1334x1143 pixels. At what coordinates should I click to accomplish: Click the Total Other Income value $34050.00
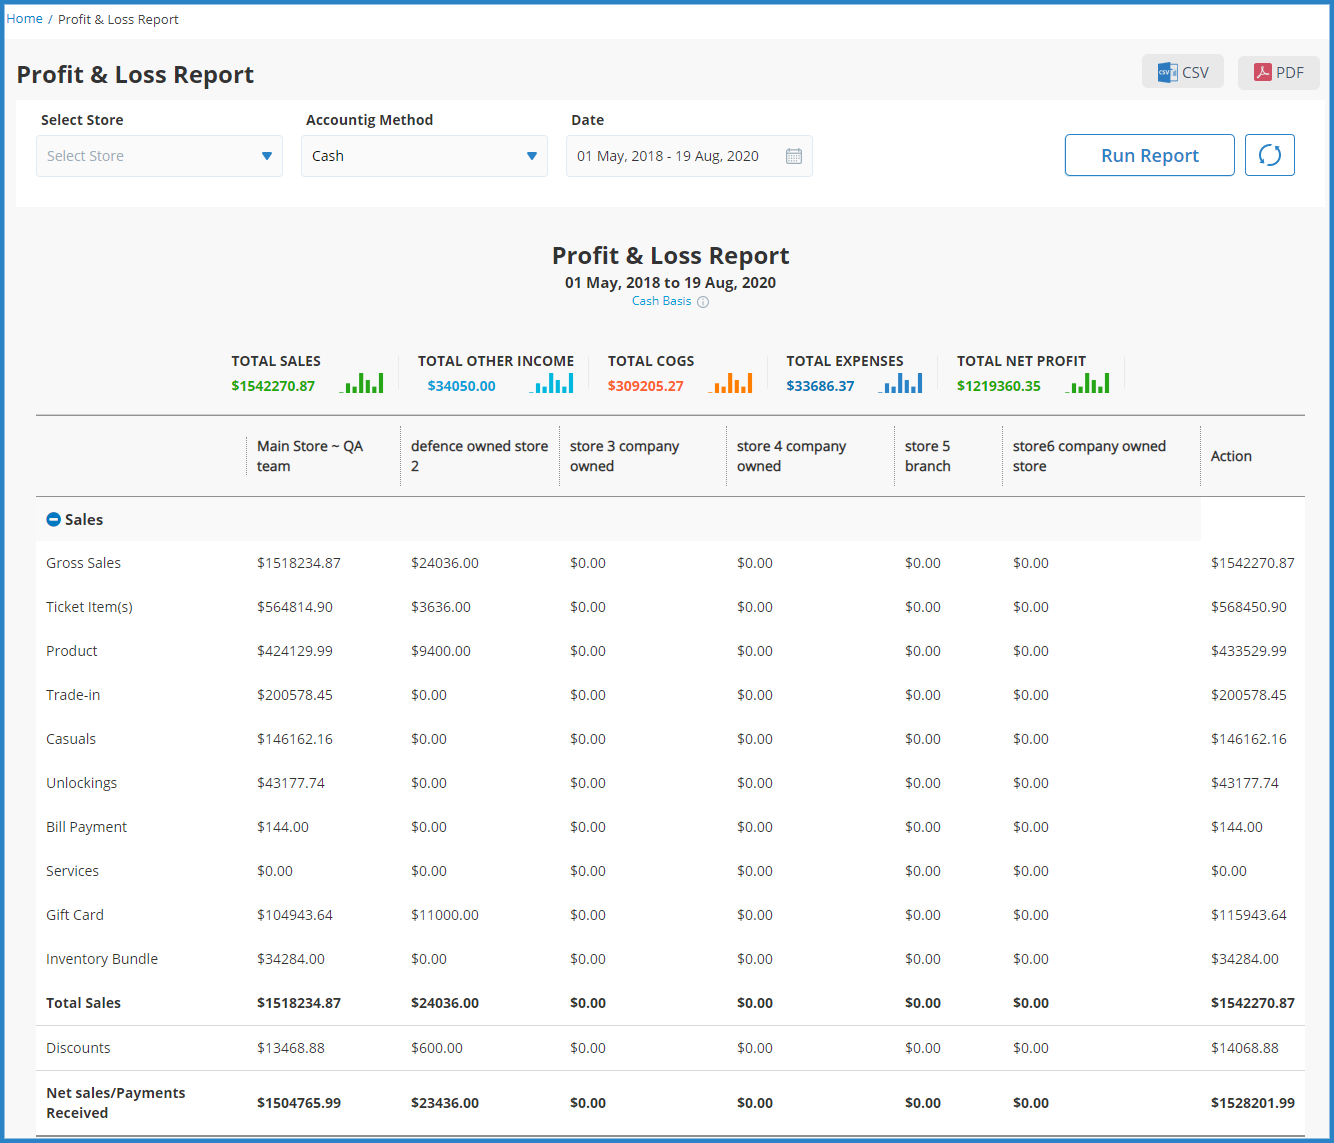pyautogui.click(x=462, y=386)
